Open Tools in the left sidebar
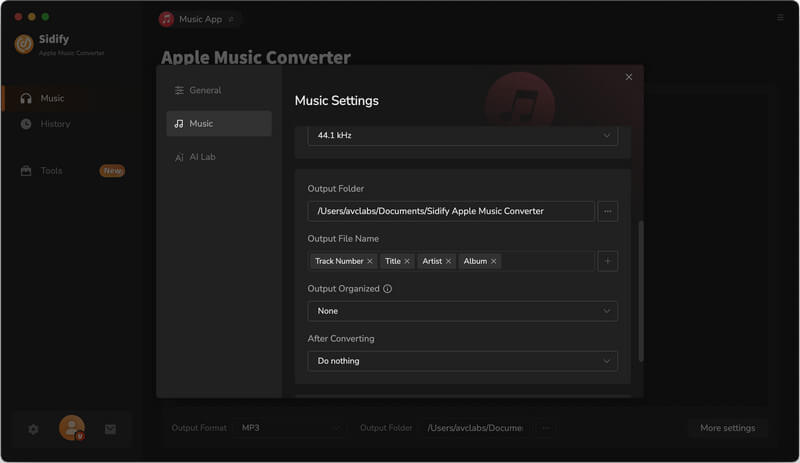 [x=51, y=170]
